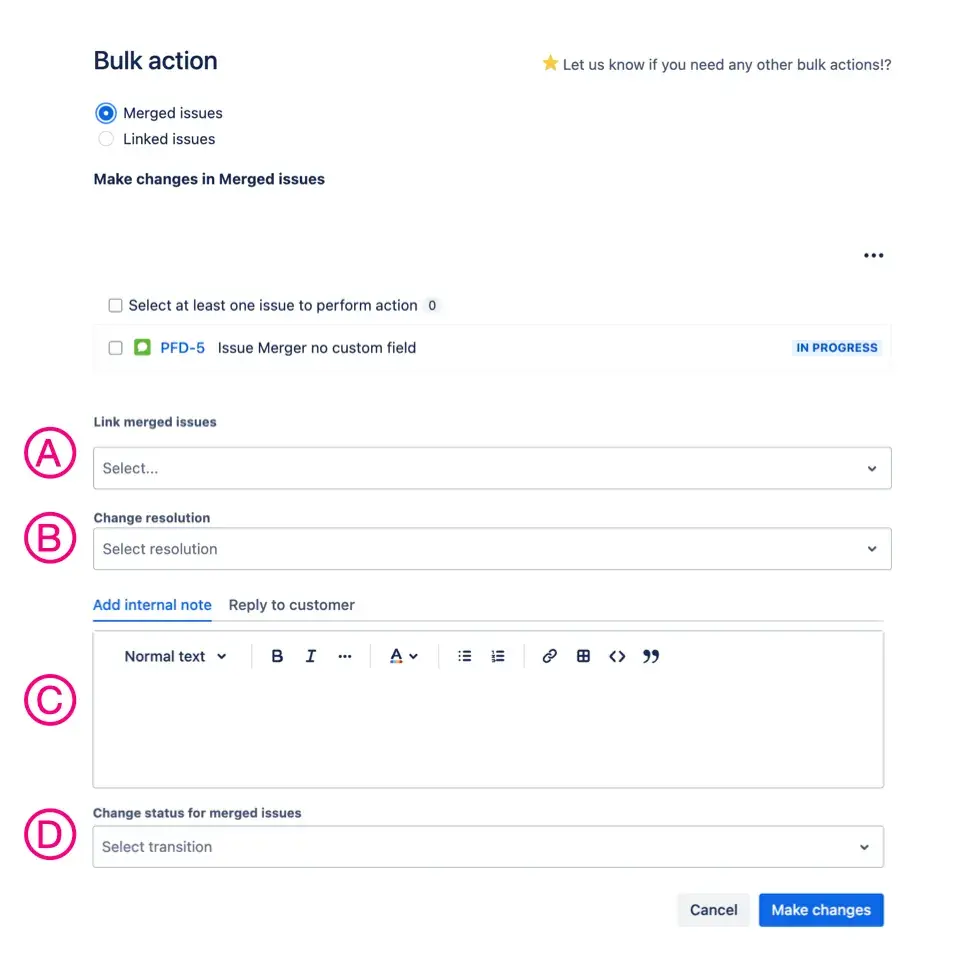Screen dimensions: 954x972
Task: Insert a numbered list in the editor
Action: (498, 656)
